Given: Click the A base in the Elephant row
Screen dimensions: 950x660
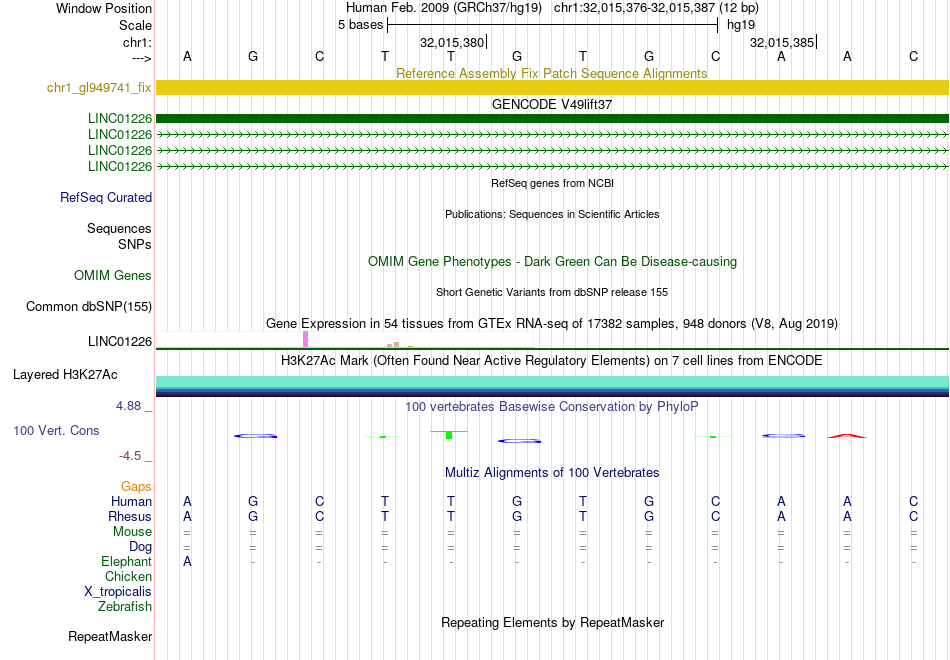Looking at the screenshot, I should click(x=187, y=562).
